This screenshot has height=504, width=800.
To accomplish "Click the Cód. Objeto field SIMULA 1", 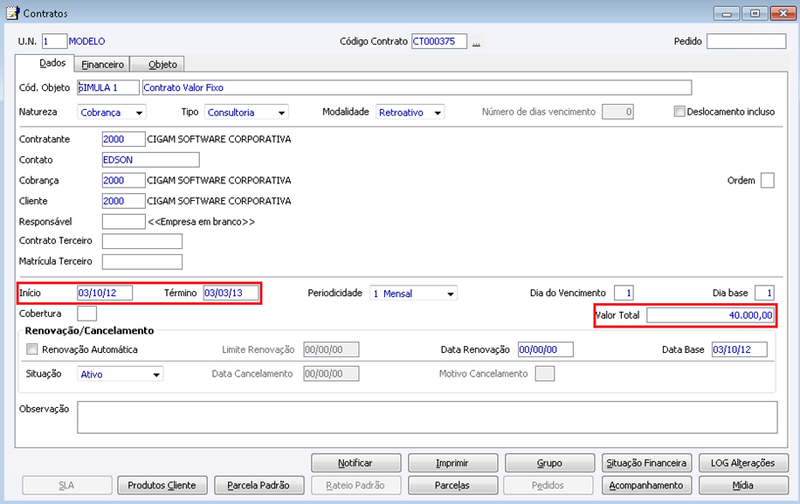I will (x=108, y=88).
